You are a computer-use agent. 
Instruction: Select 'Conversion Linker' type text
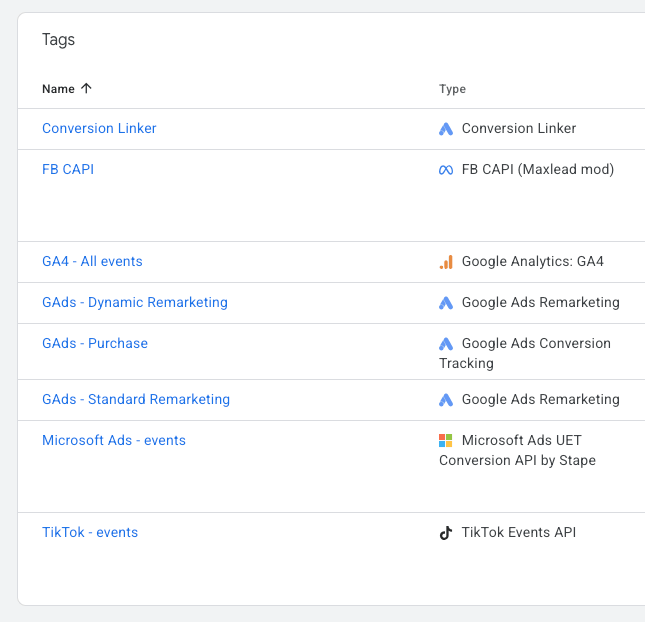tap(519, 128)
